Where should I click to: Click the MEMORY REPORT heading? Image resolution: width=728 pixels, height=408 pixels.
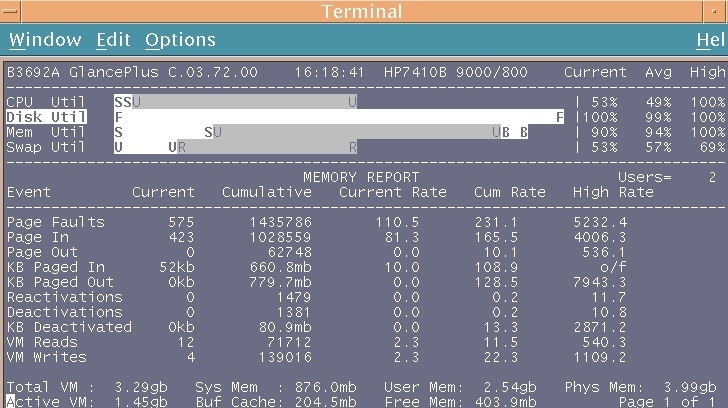[361, 177]
